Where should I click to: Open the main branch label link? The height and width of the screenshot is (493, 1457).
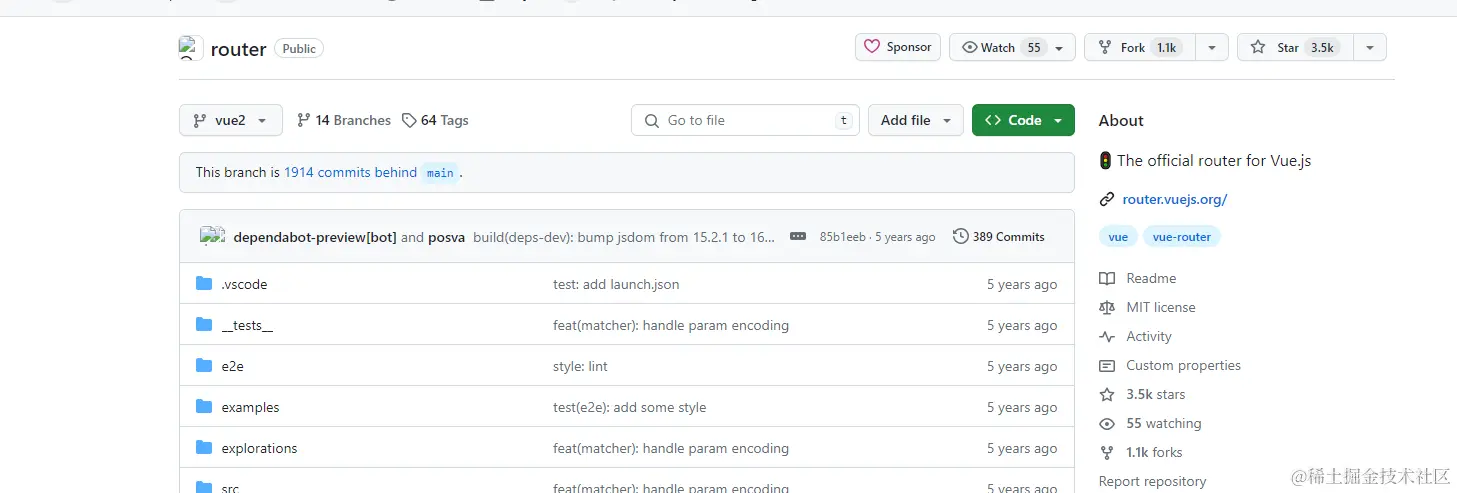(440, 173)
